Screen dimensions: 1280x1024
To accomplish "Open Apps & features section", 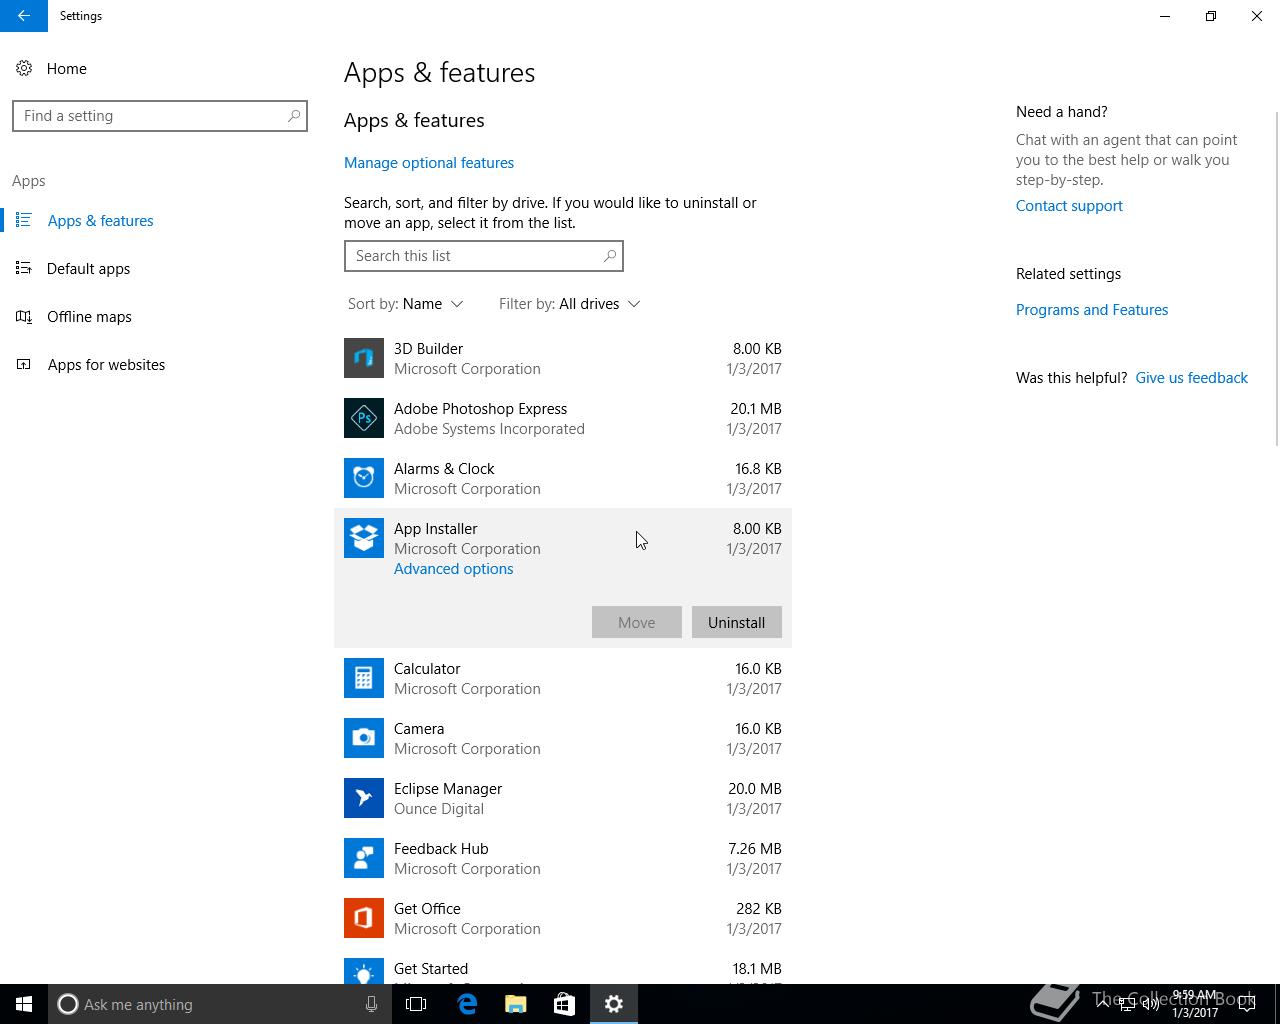I will tap(100, 221).
